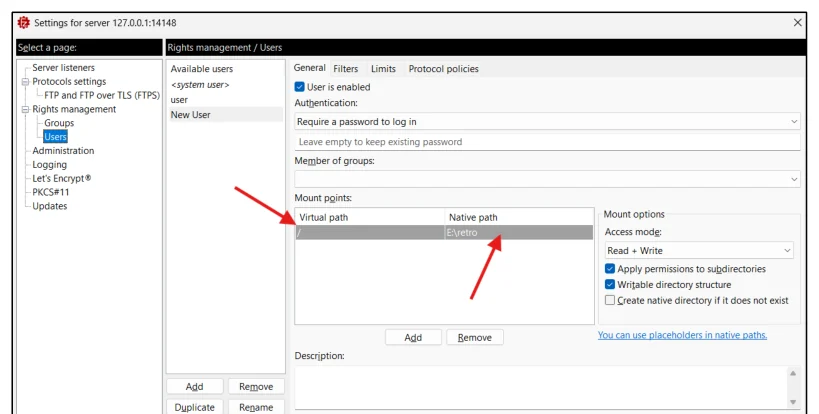Switch to the General tab
The width and height of the screenshot is (819, 414).
click(309, 68)
